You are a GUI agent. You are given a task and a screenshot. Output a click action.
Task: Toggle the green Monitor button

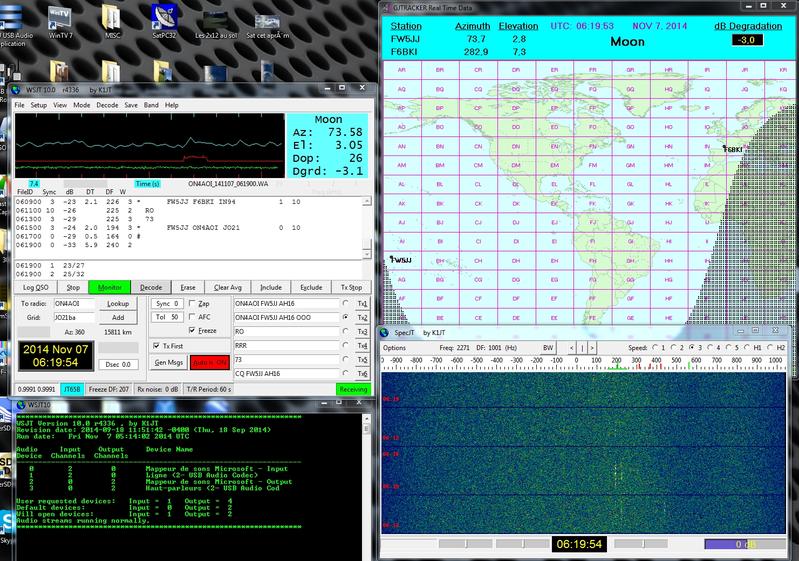click(x=110, y=287)
